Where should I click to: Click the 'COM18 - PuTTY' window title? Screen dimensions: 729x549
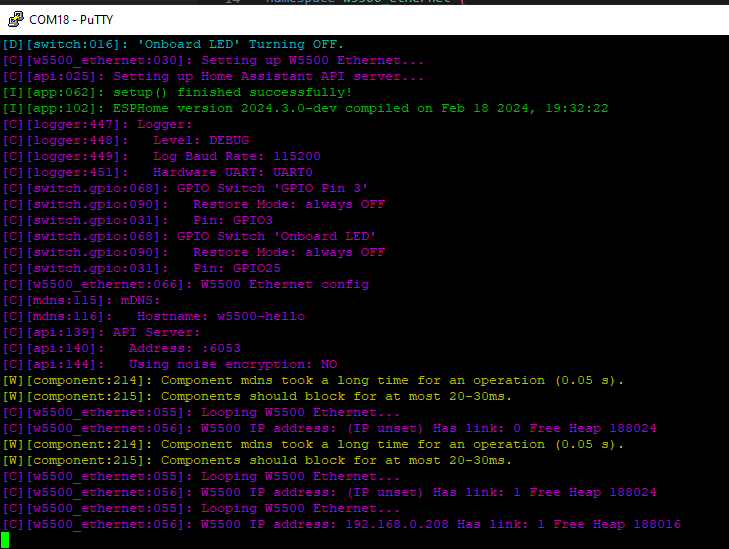click(x=71, y=20)
